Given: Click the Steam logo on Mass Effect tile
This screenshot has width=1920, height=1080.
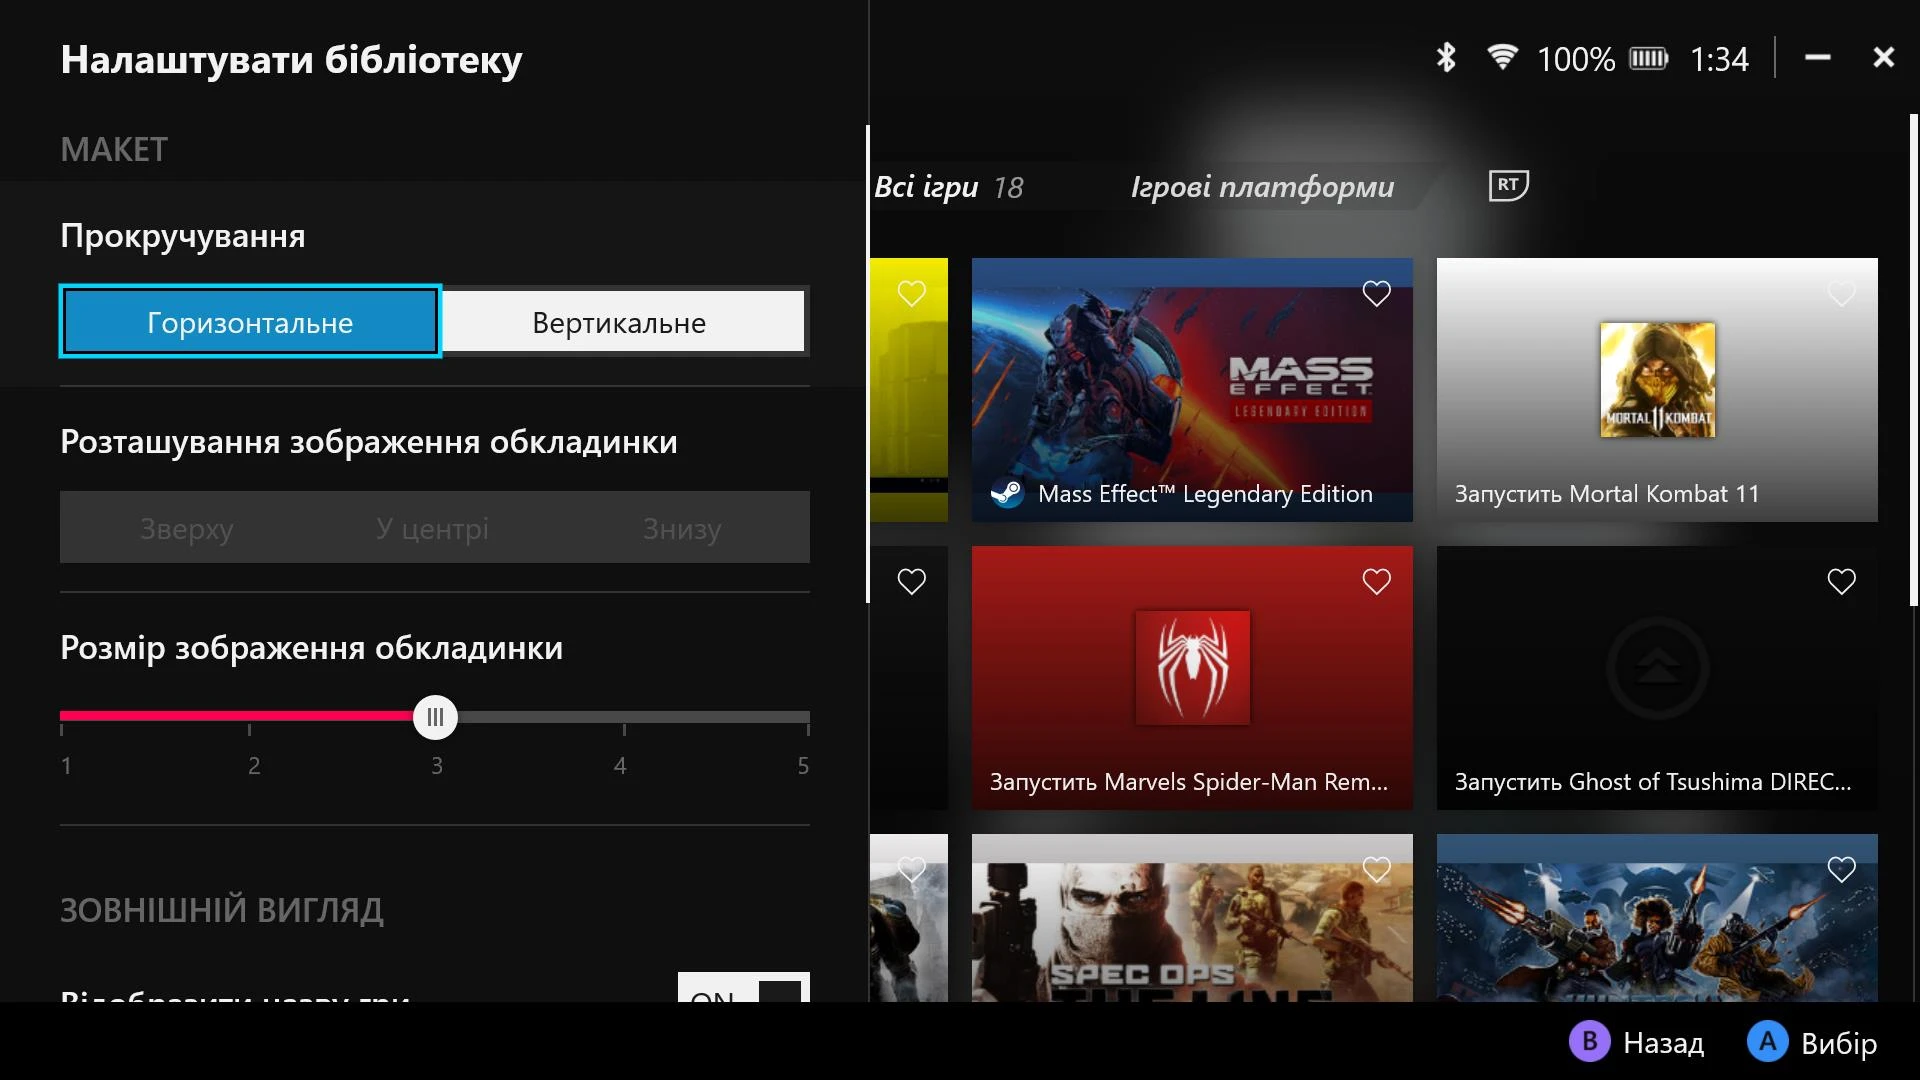Looking at the screenshot, I should 1007,493.
